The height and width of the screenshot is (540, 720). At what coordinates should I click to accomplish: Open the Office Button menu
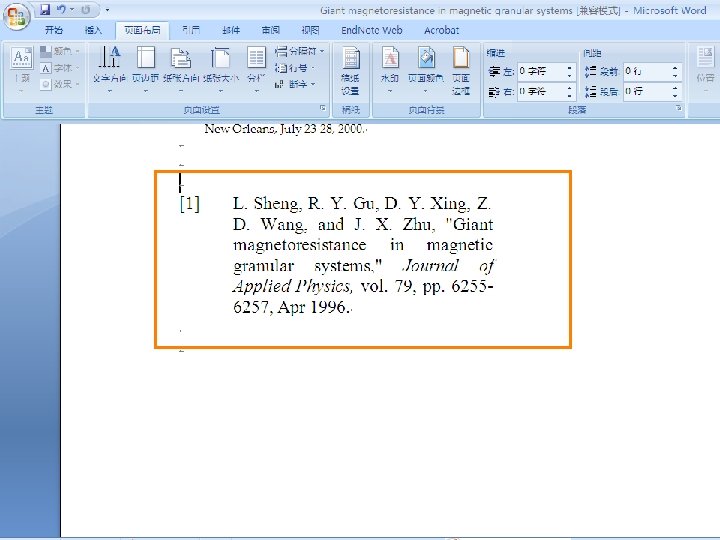pos(17,17)
